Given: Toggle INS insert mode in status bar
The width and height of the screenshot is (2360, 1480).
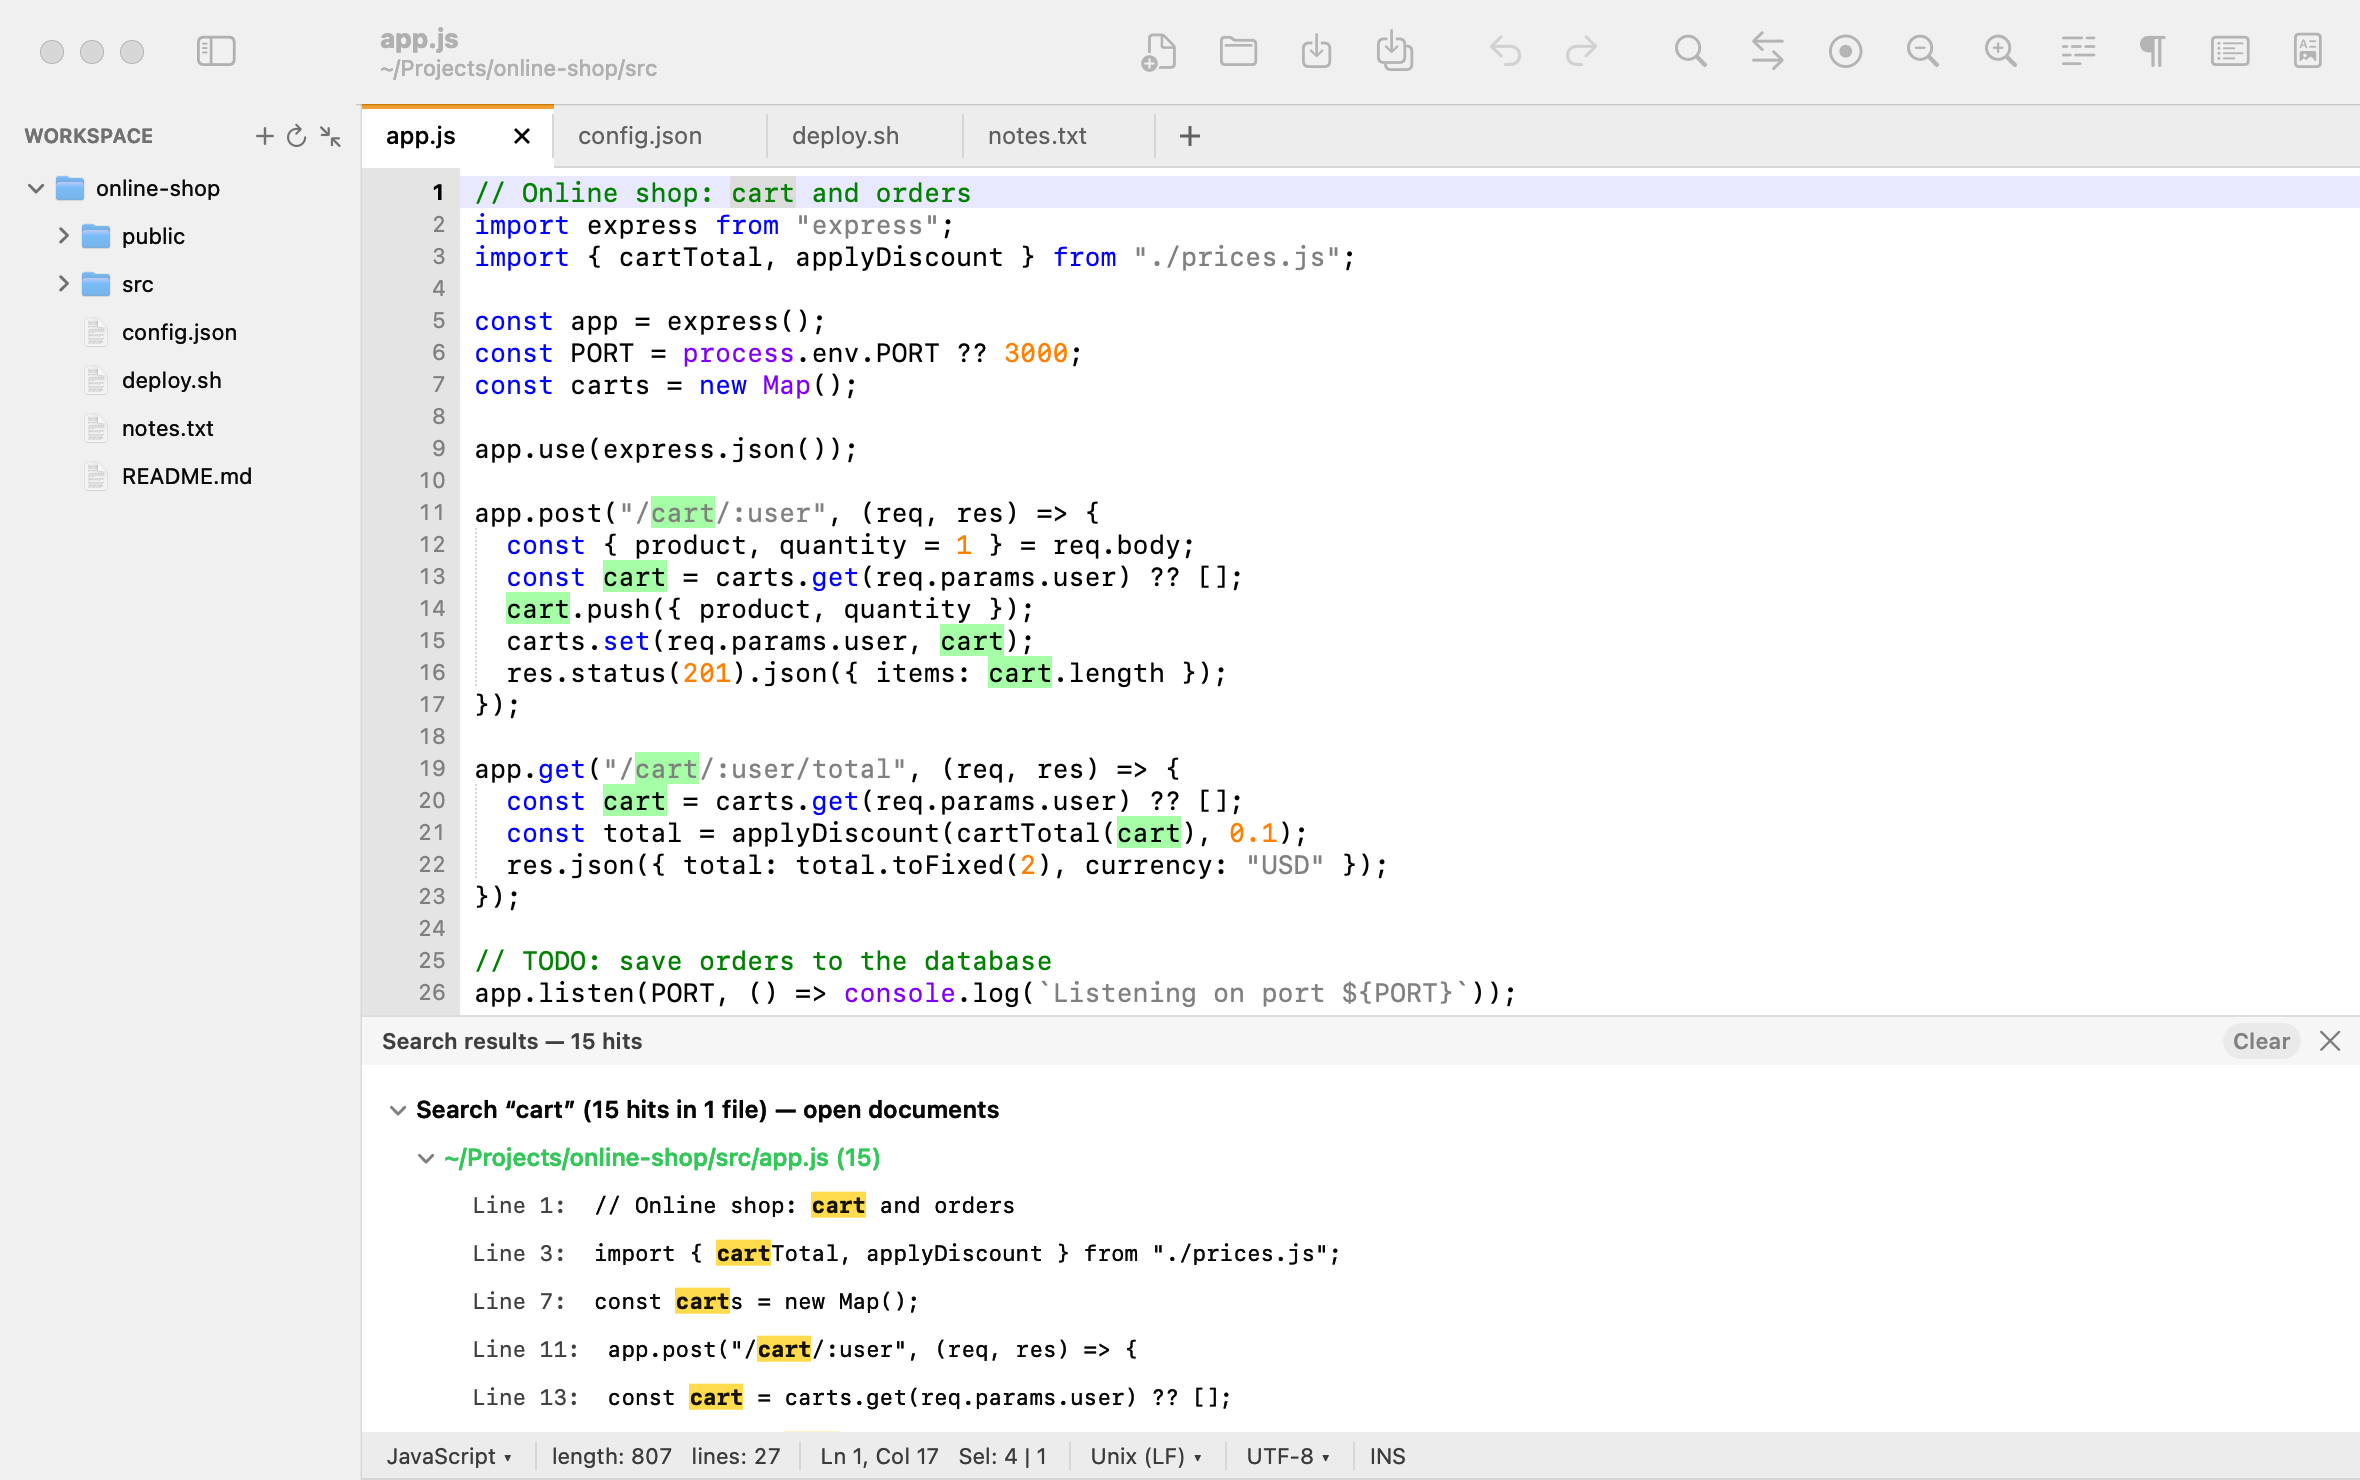Looking at the screenshot, I should tap(1387, 1456).
